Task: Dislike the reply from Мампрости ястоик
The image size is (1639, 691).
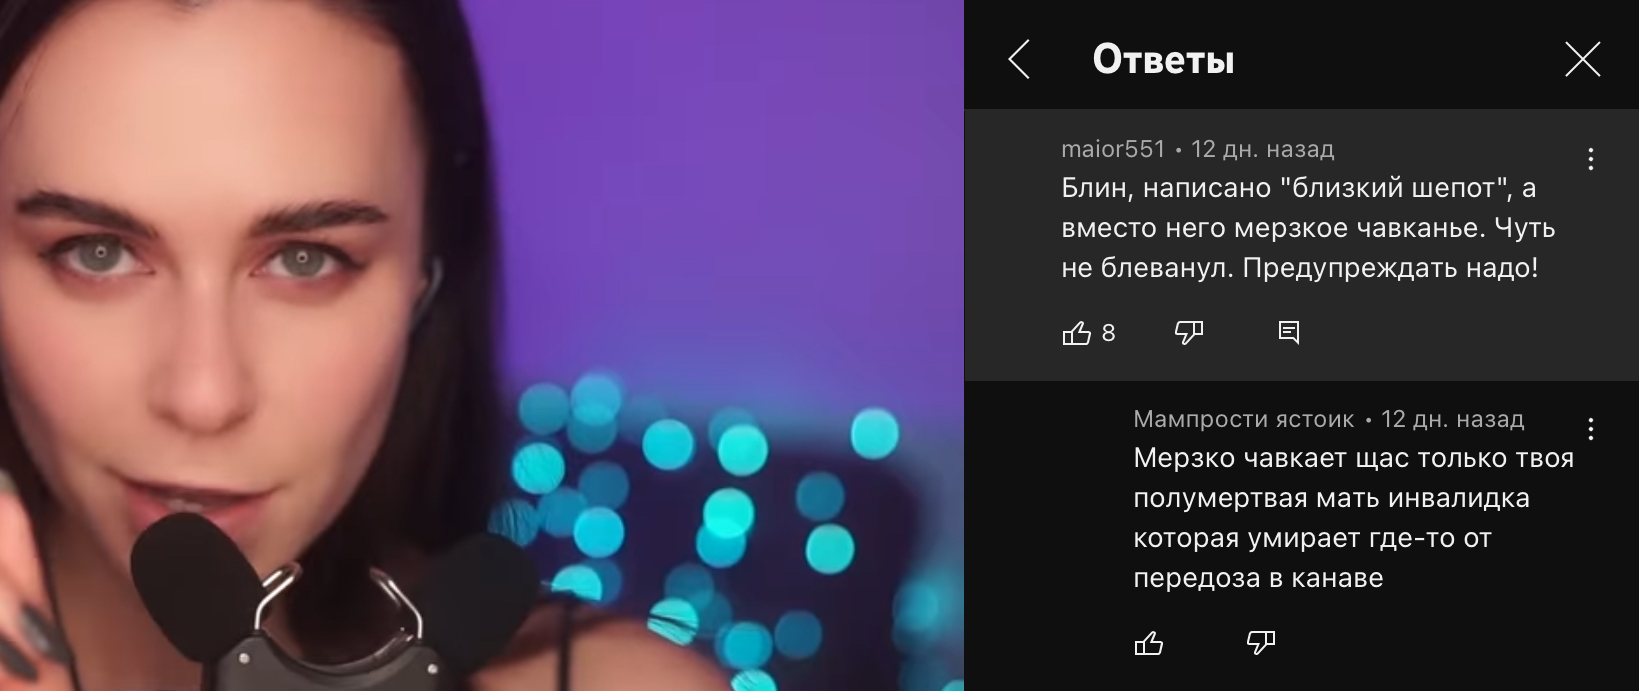Action: 1260,643
